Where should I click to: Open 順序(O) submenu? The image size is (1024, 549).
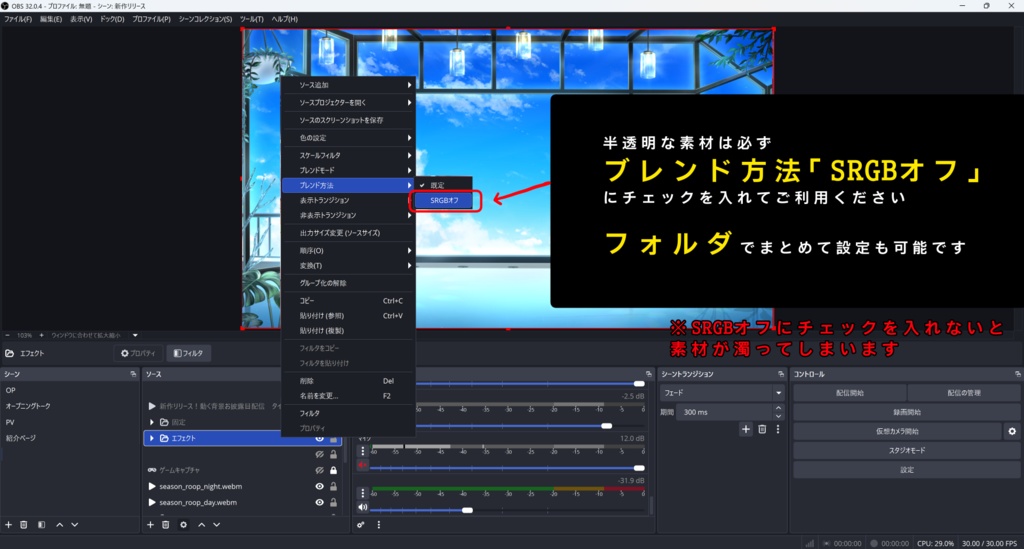[x=349, y=251]
